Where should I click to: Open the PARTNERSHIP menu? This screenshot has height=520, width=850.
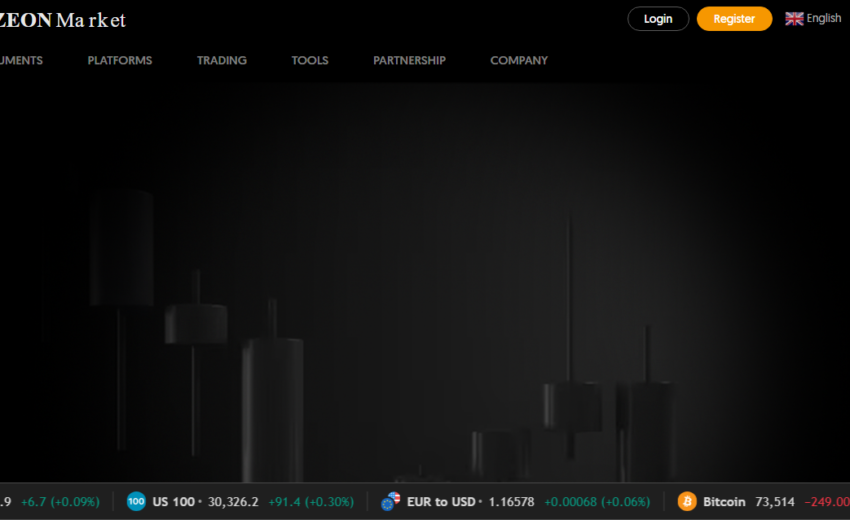[409, 60]
